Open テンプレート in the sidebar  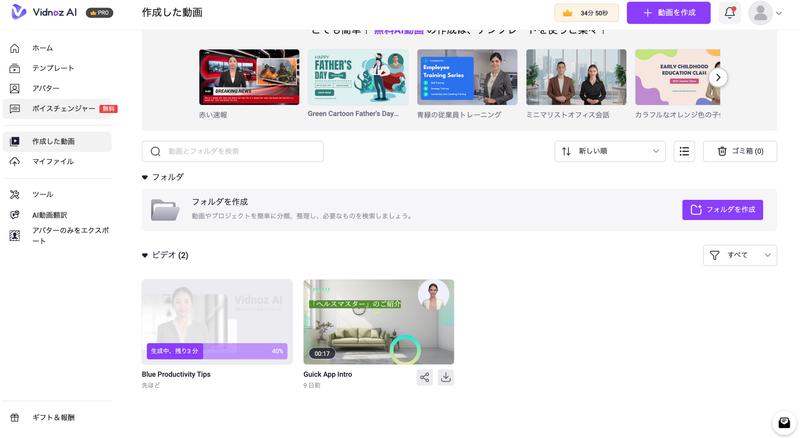pyautogui.click(x=52, y=68)
